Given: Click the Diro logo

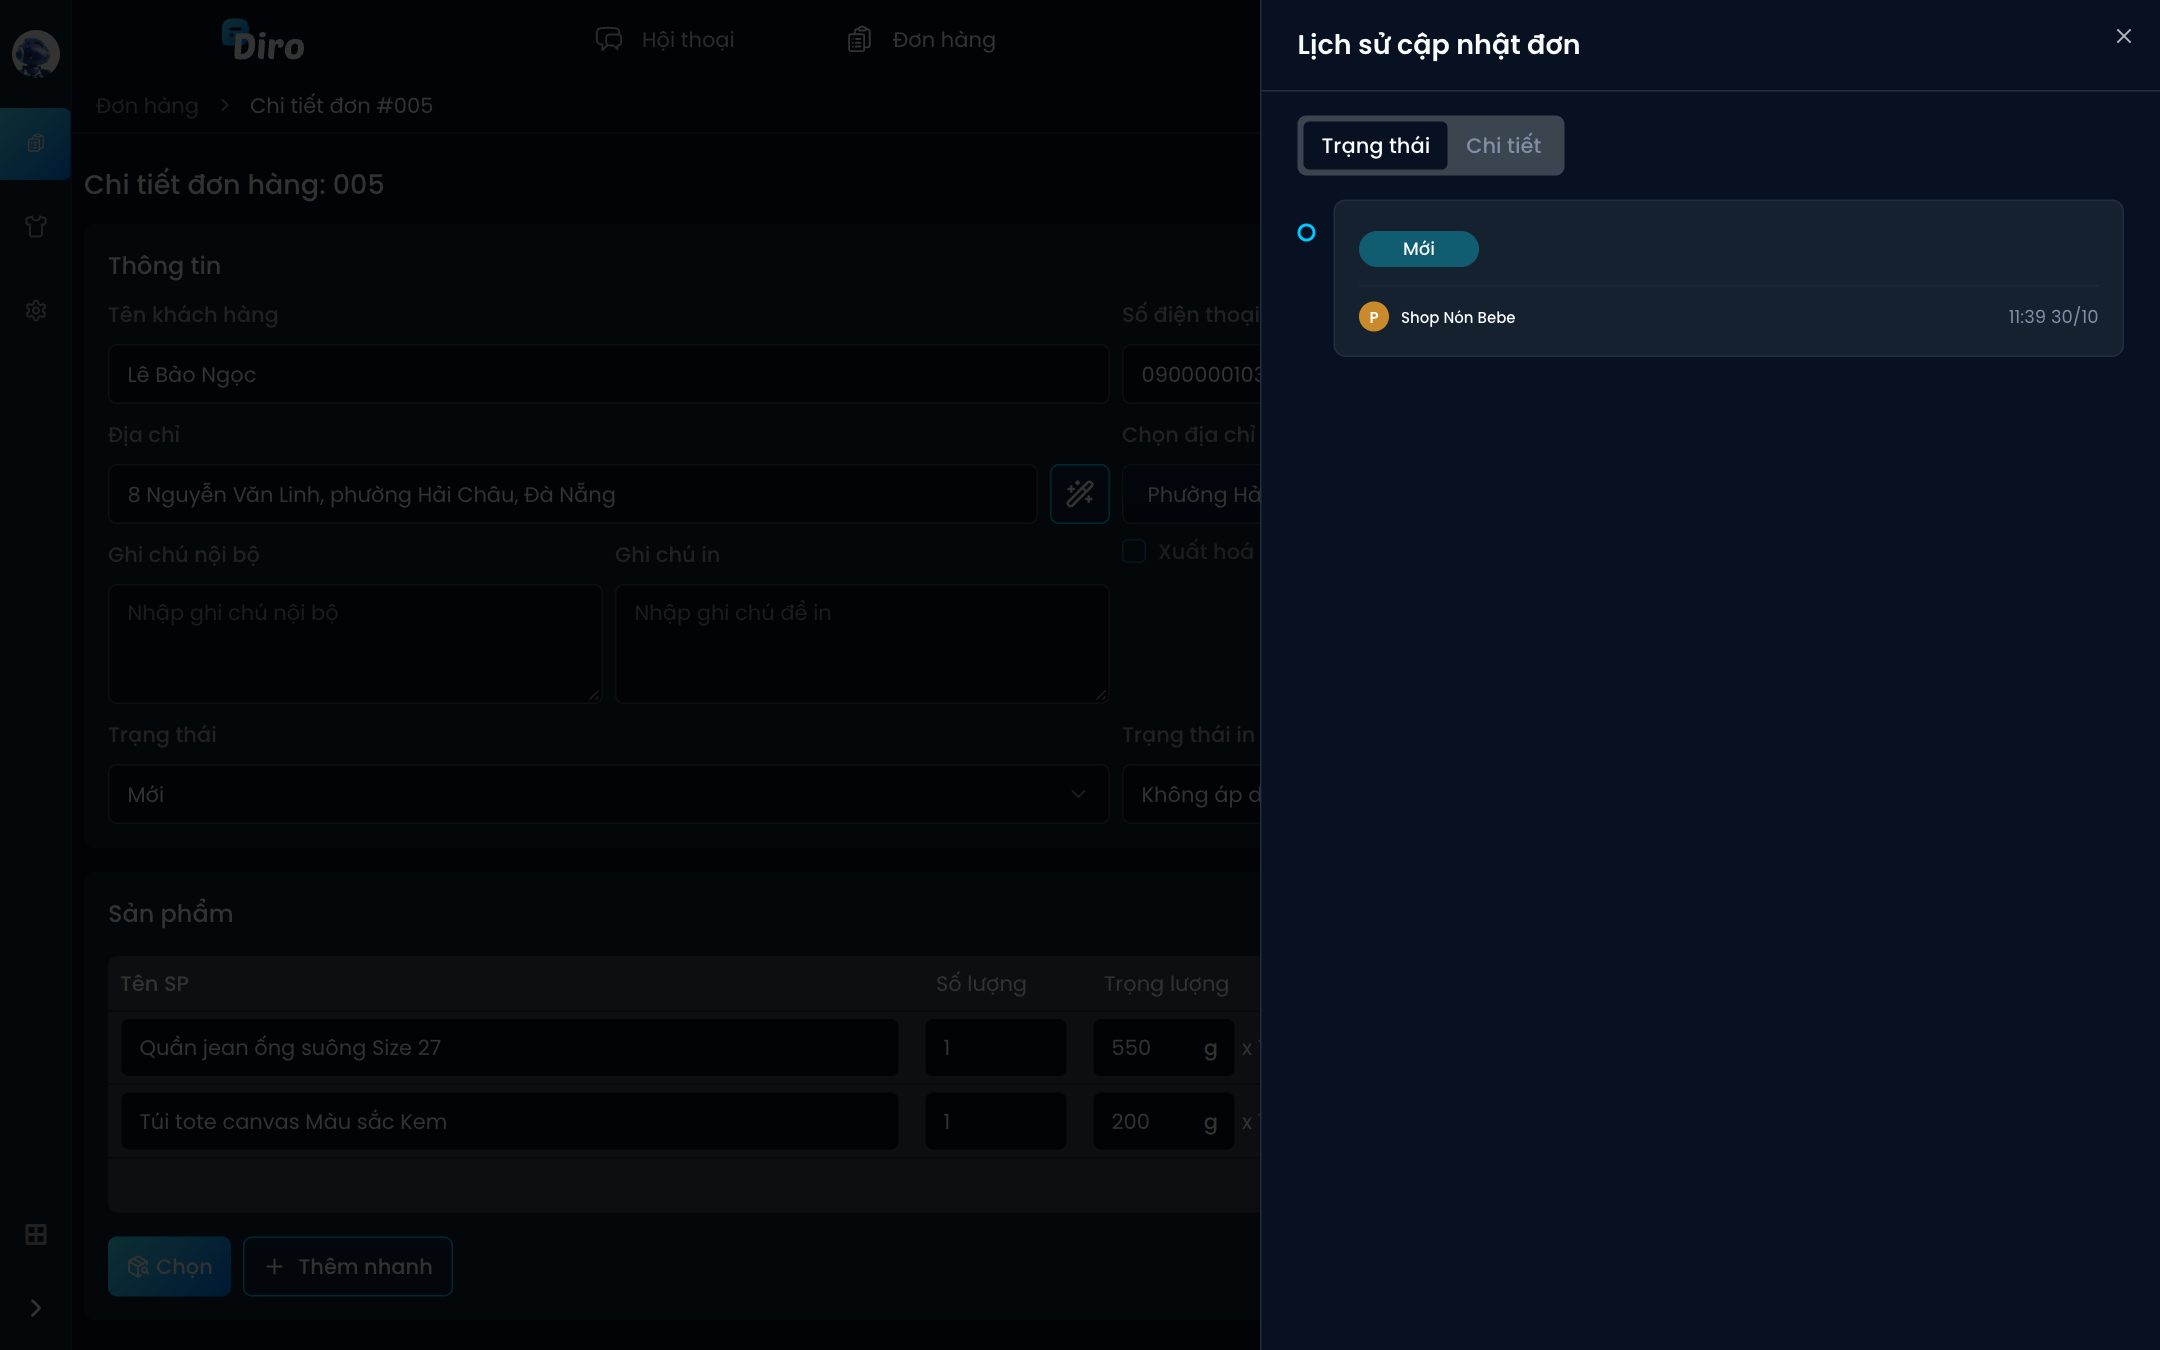Looking at the screenshot, I should click(263, 41).
